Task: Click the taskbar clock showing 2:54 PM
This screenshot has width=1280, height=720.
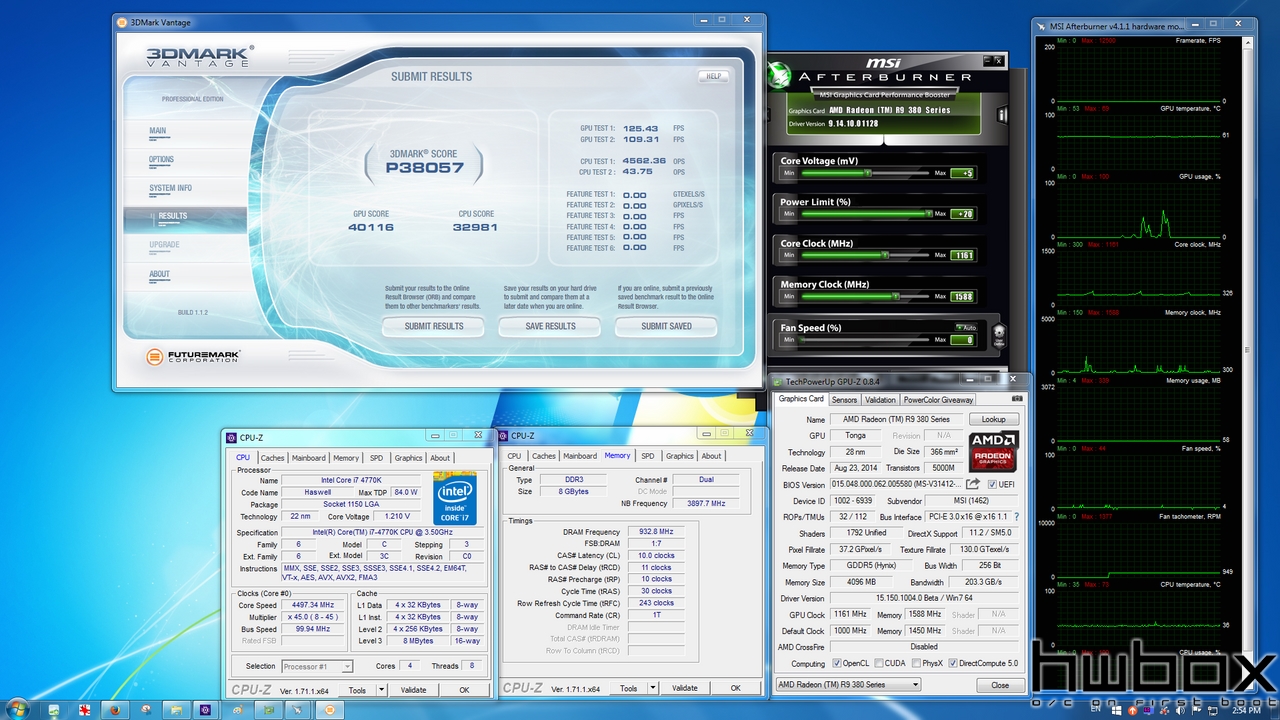Action: point(1246,710)
